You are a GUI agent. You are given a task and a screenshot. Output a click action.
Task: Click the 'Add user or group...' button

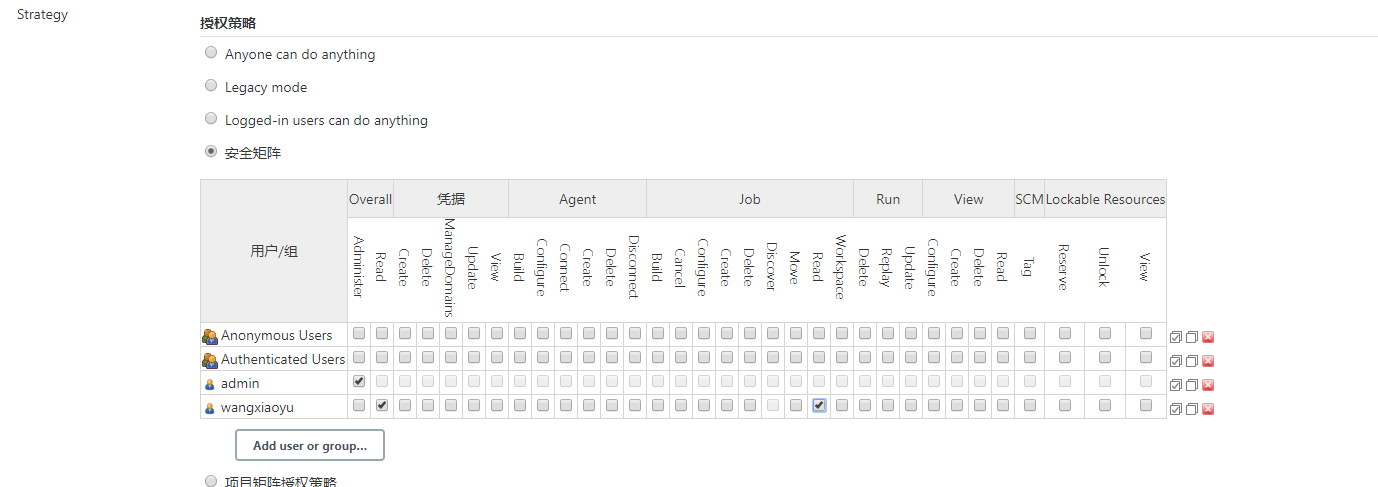tap(310, 445)
